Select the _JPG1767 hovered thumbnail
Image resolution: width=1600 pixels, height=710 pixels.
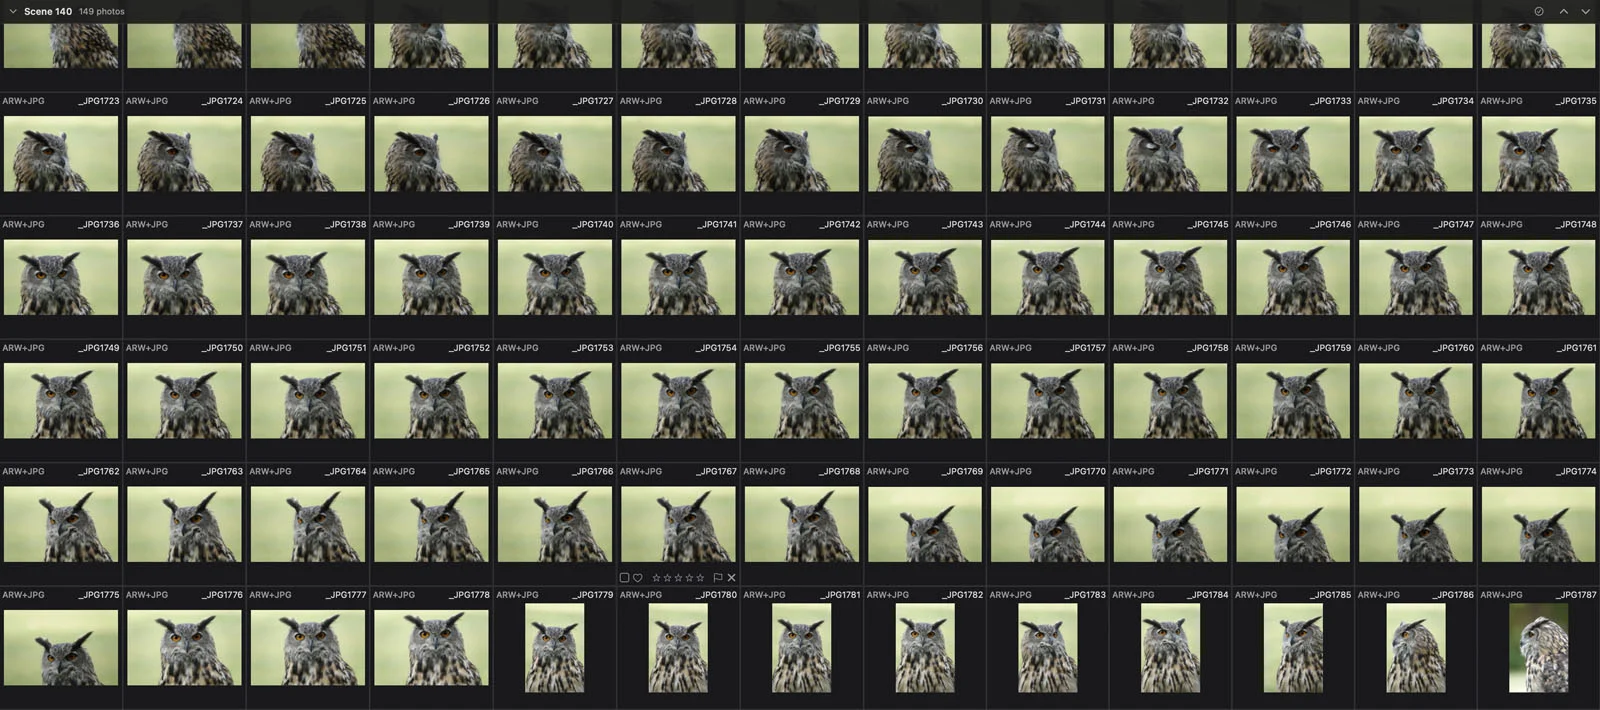pyautogui.click(x=678, y=524)
